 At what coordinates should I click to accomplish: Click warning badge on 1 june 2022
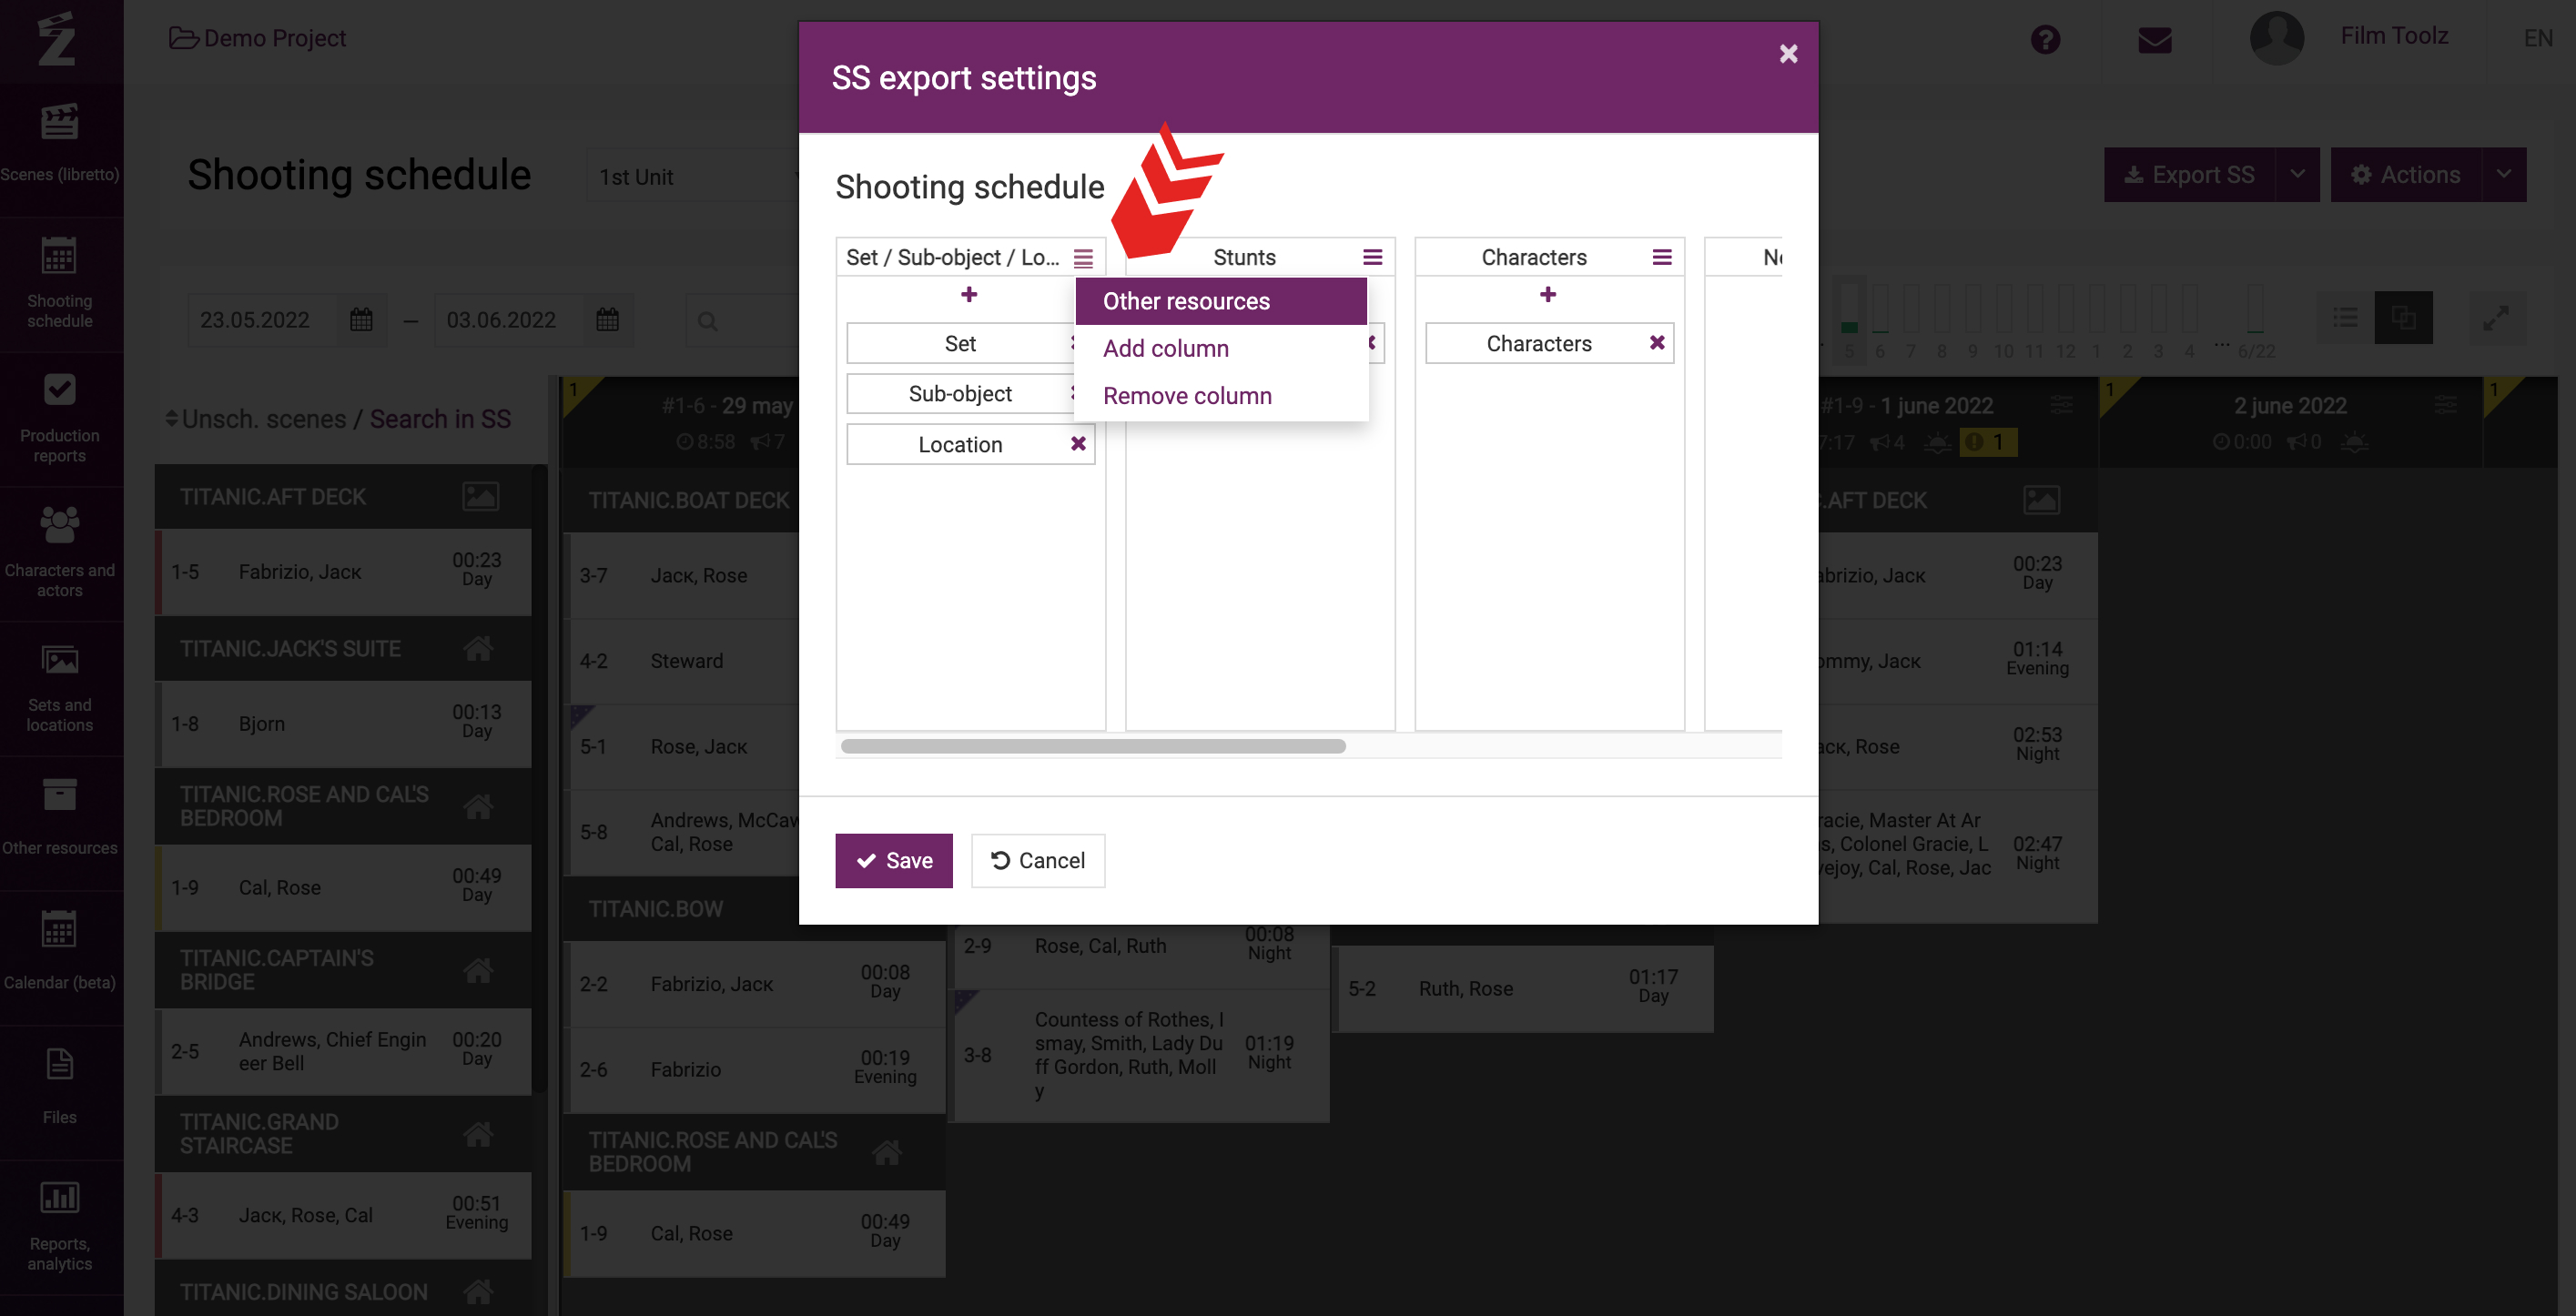pos(1987,441)
